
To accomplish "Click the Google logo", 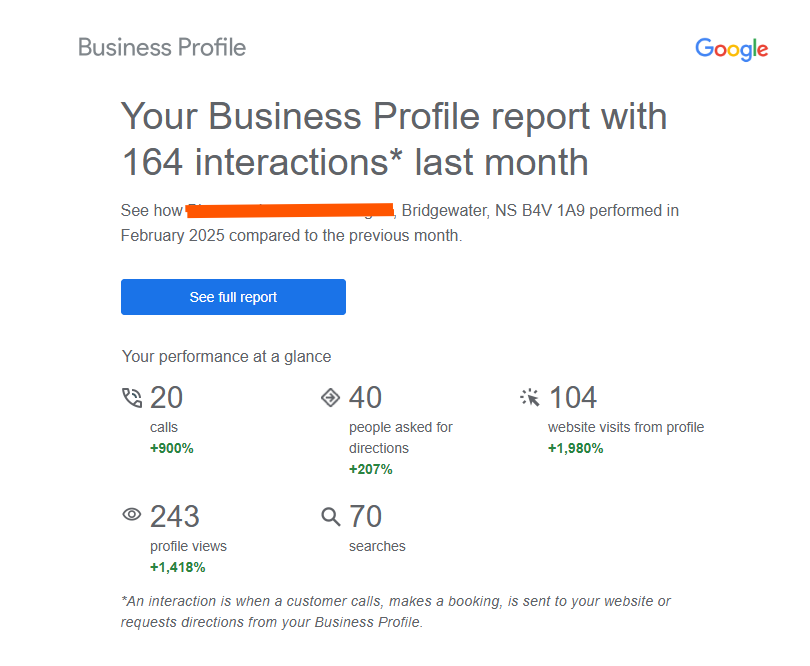I will 731,50.
